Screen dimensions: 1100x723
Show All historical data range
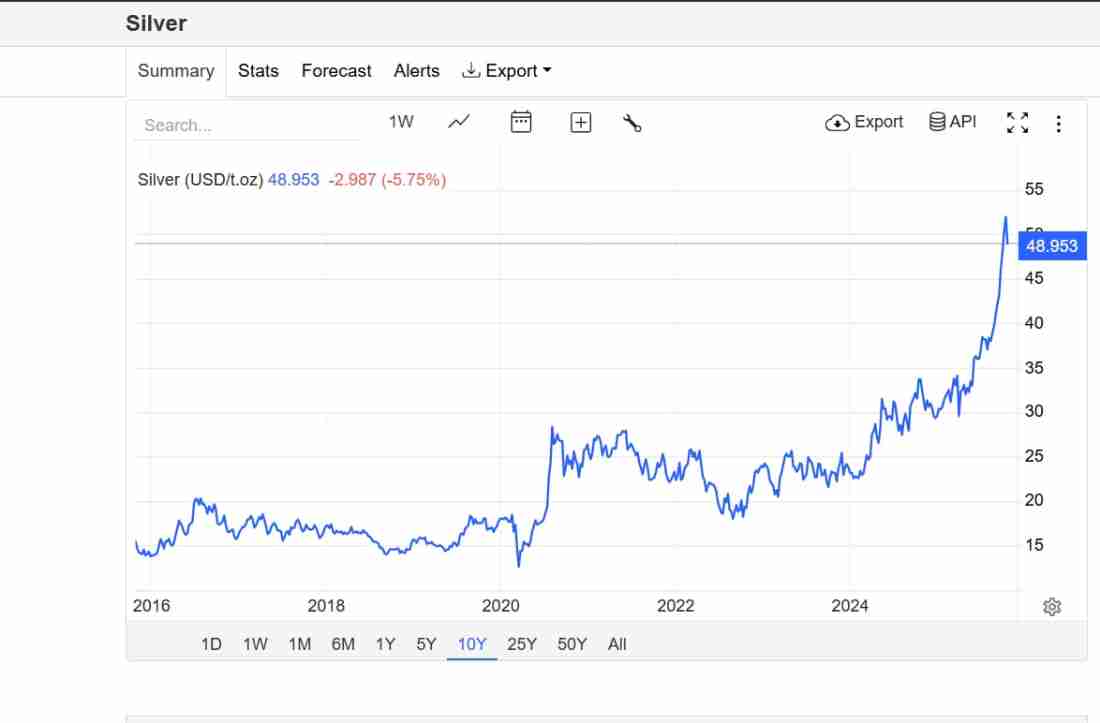[617, 644]
